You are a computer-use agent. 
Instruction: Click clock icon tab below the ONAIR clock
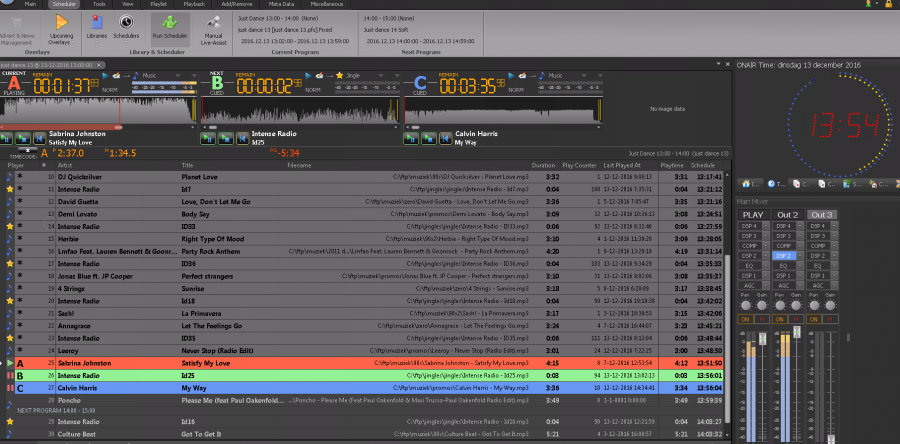[x=772, y=184]
